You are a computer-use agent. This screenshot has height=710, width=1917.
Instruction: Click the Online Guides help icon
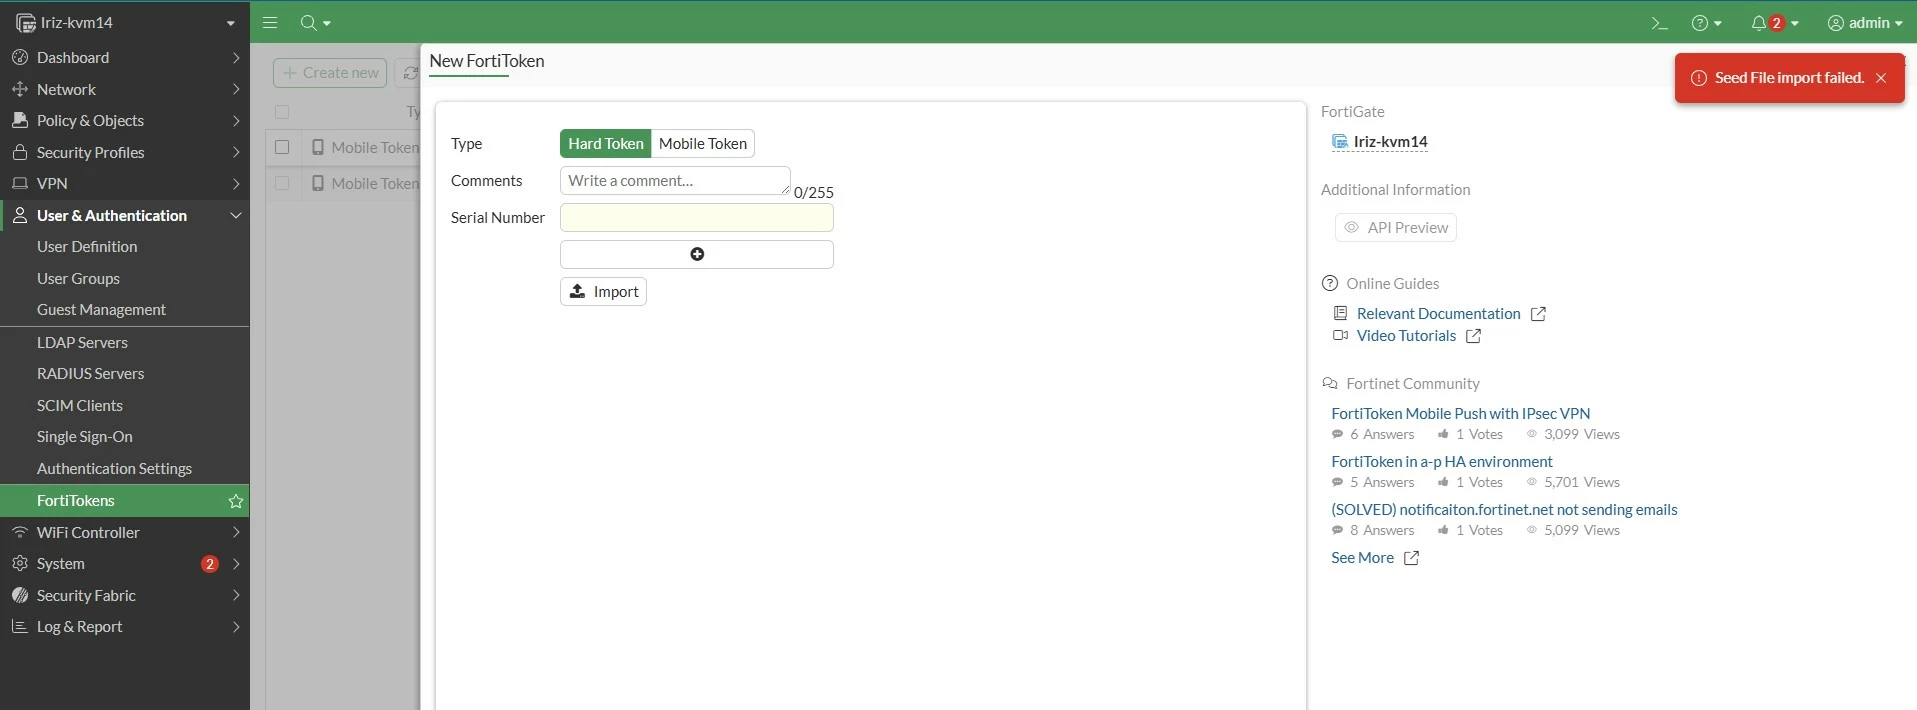[1330, 284]
